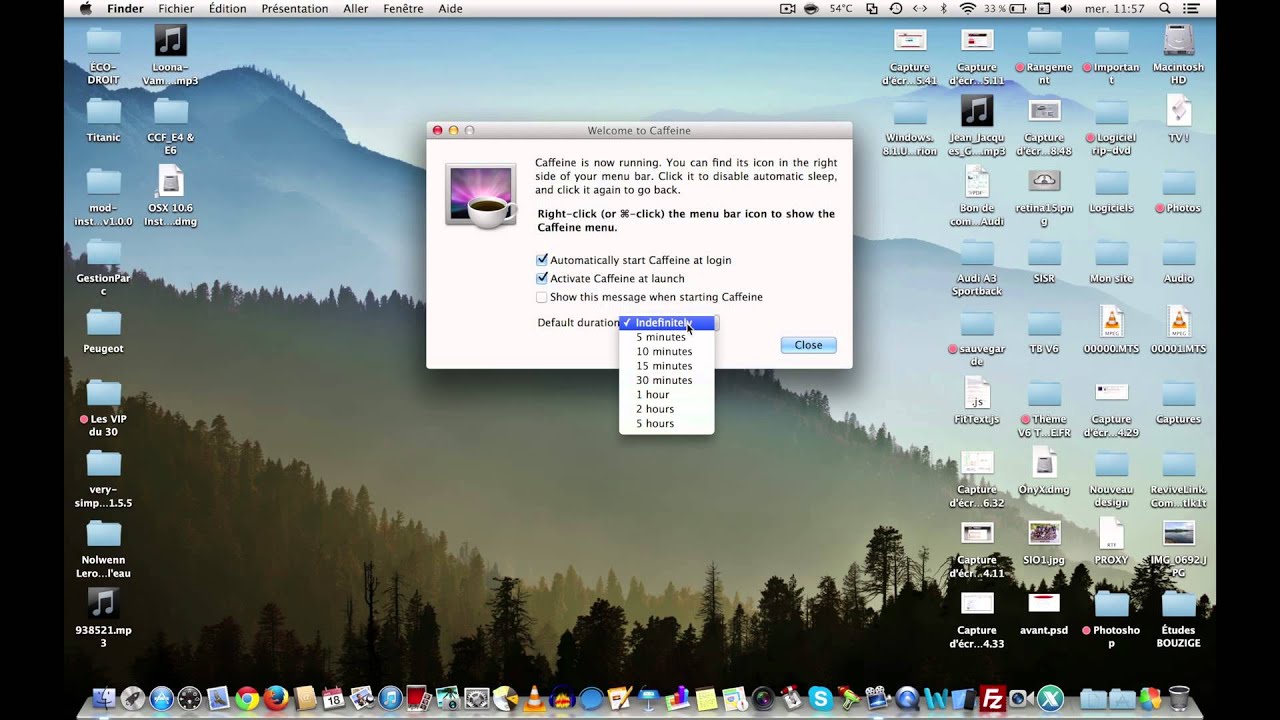The width and height of the screenshot is (1280, 720).
Task: Open Time Machine menu bar icon
Action: [896, 8]
